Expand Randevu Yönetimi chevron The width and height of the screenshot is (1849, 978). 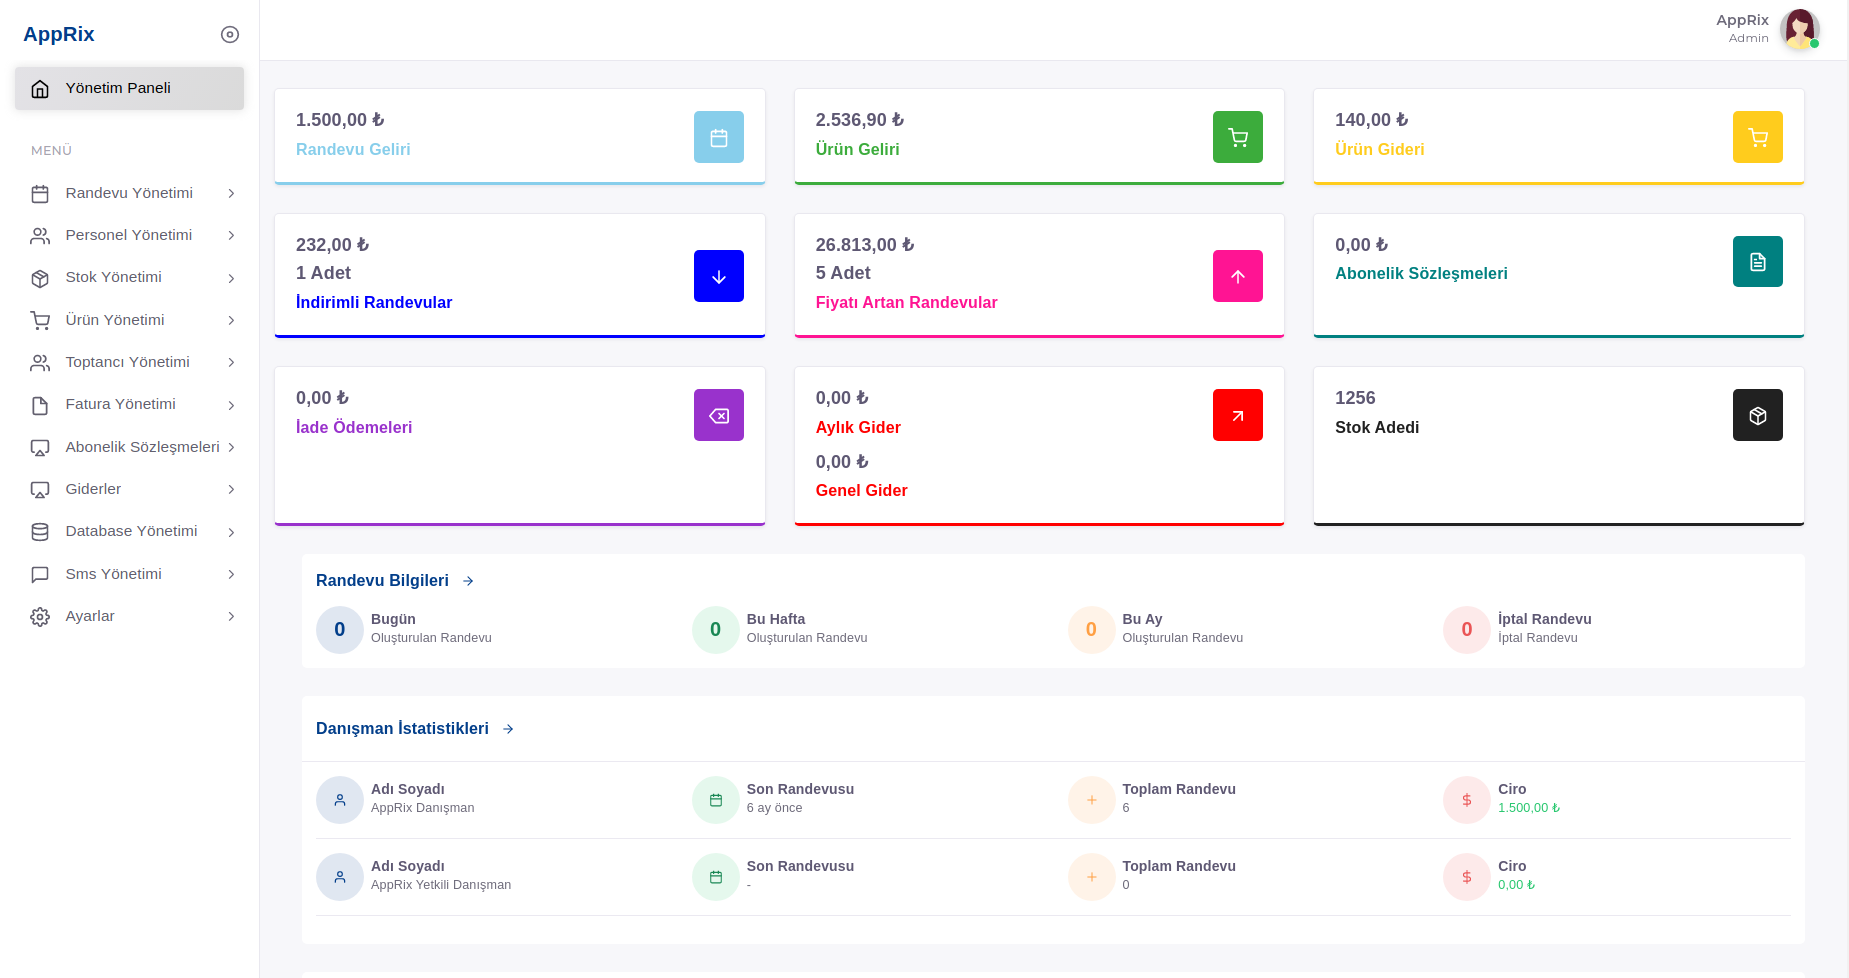click(x=231, y=193)
